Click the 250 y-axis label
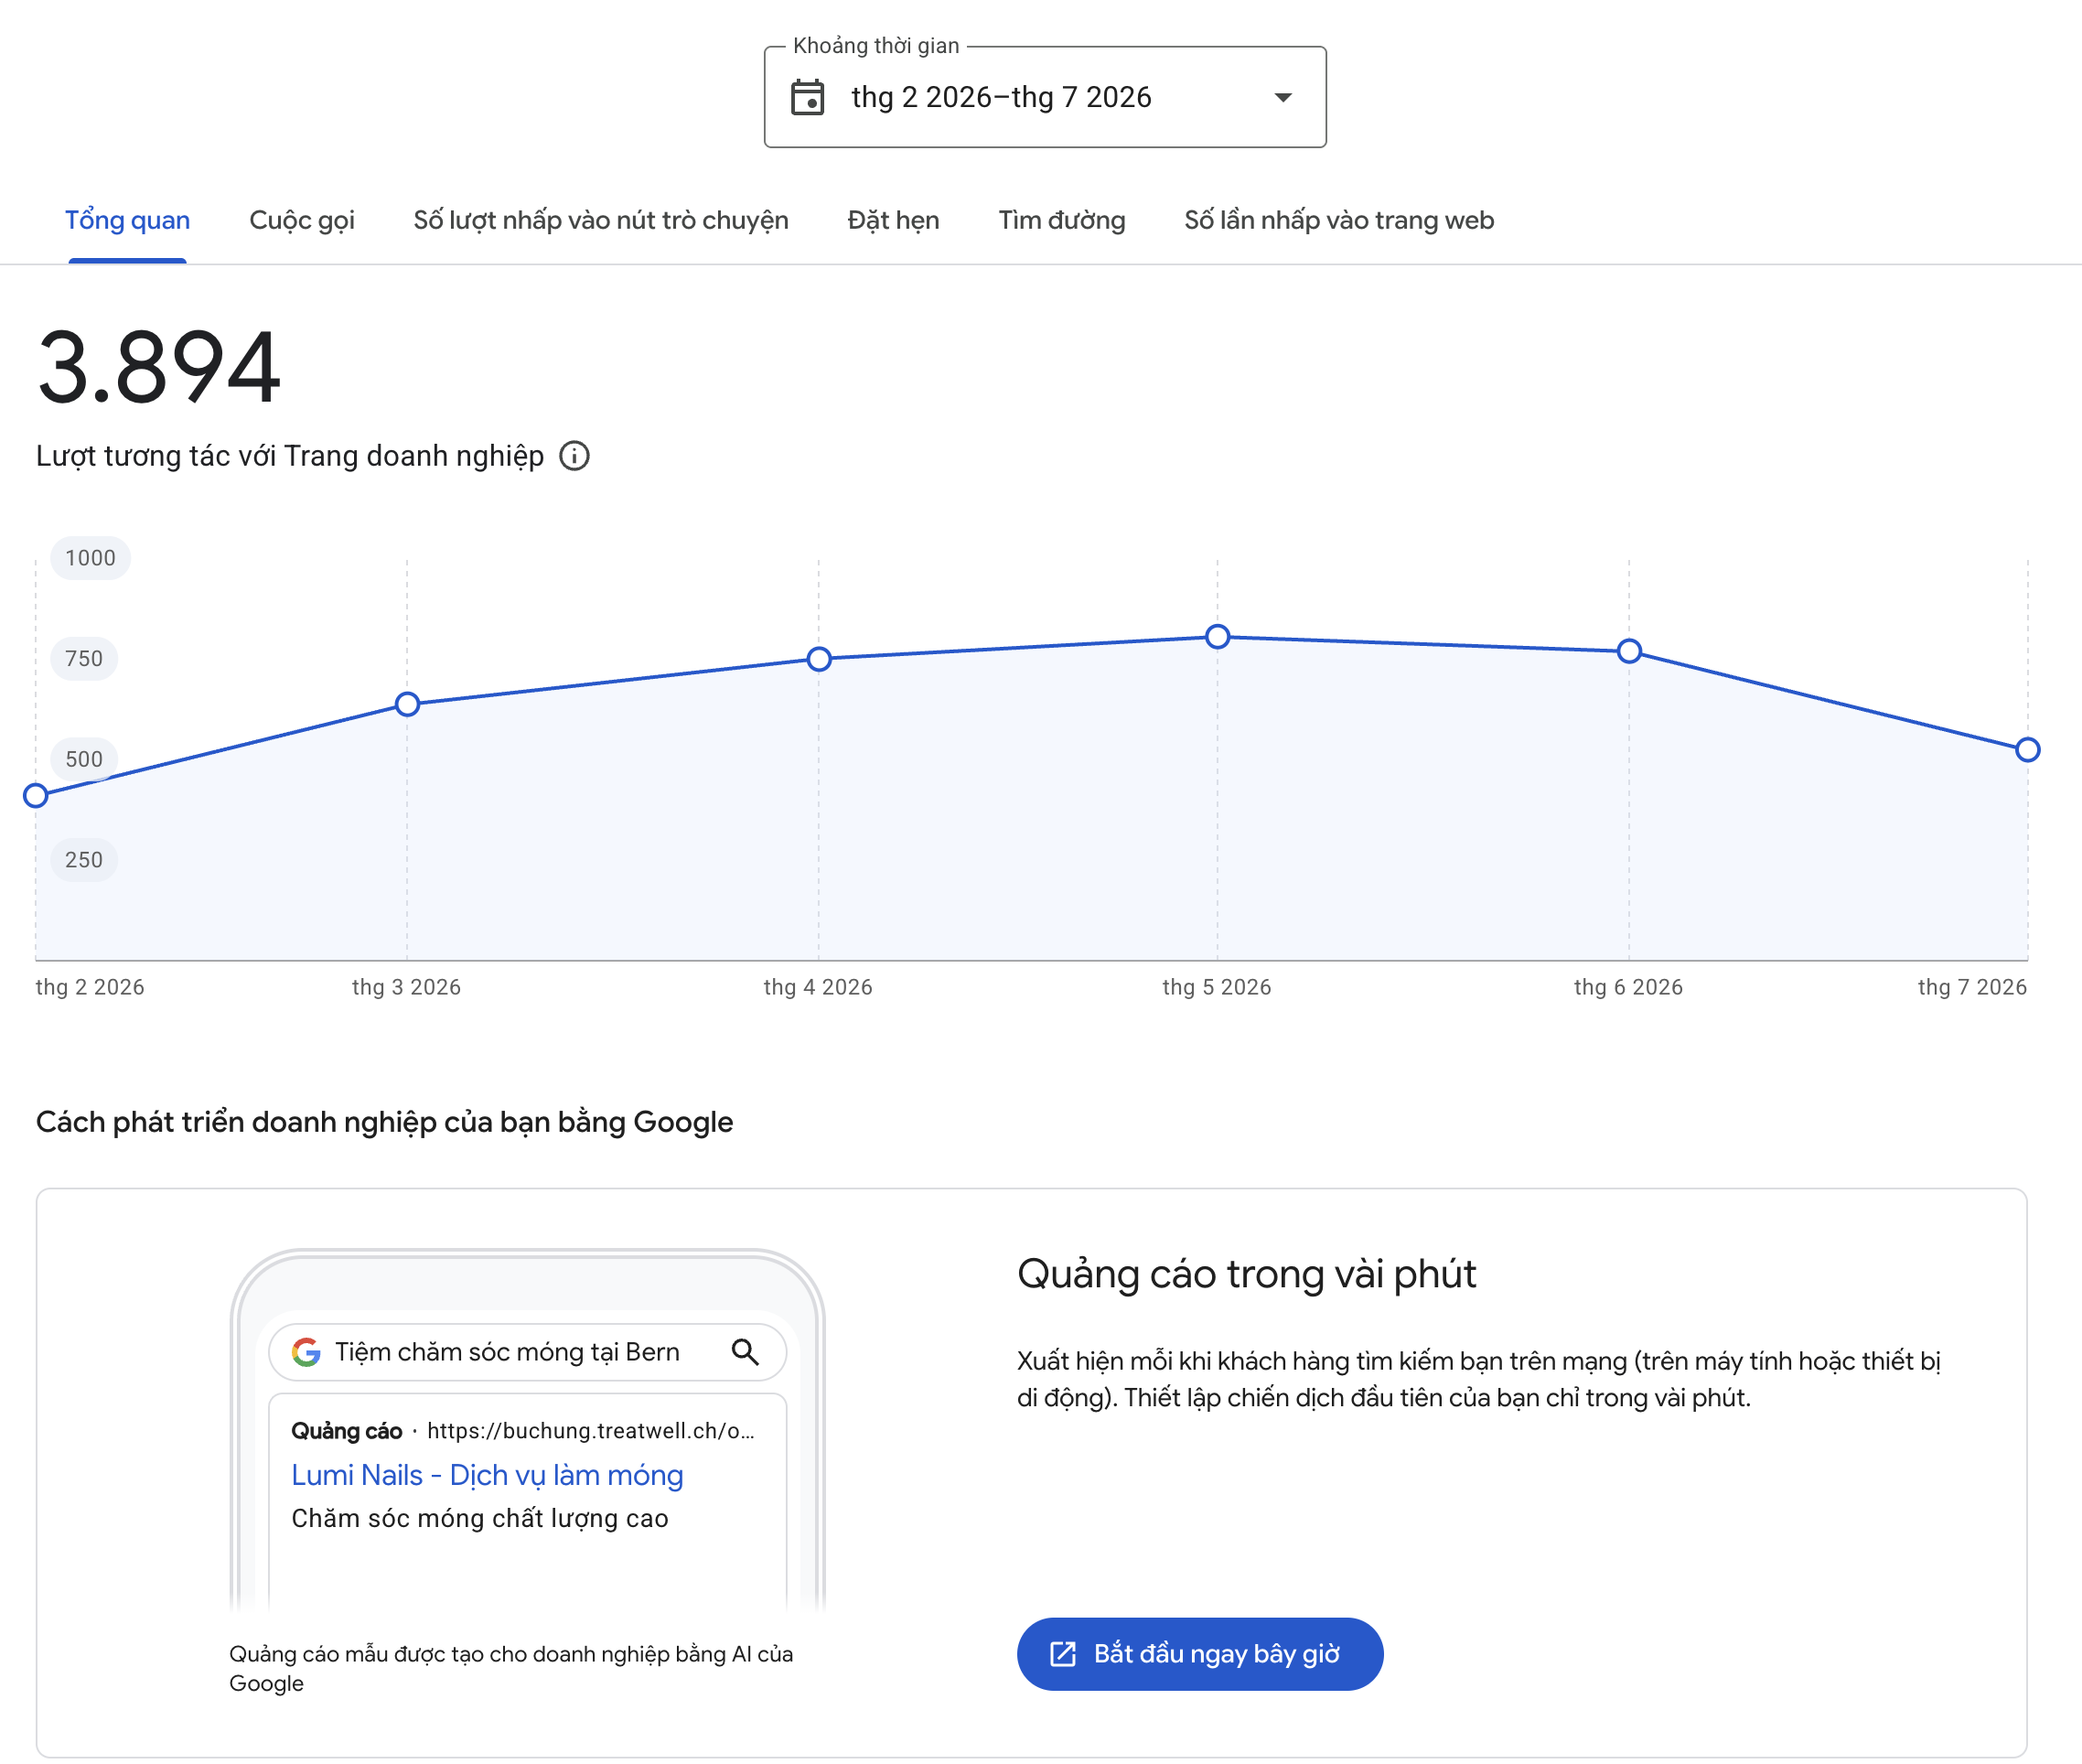 84,860
